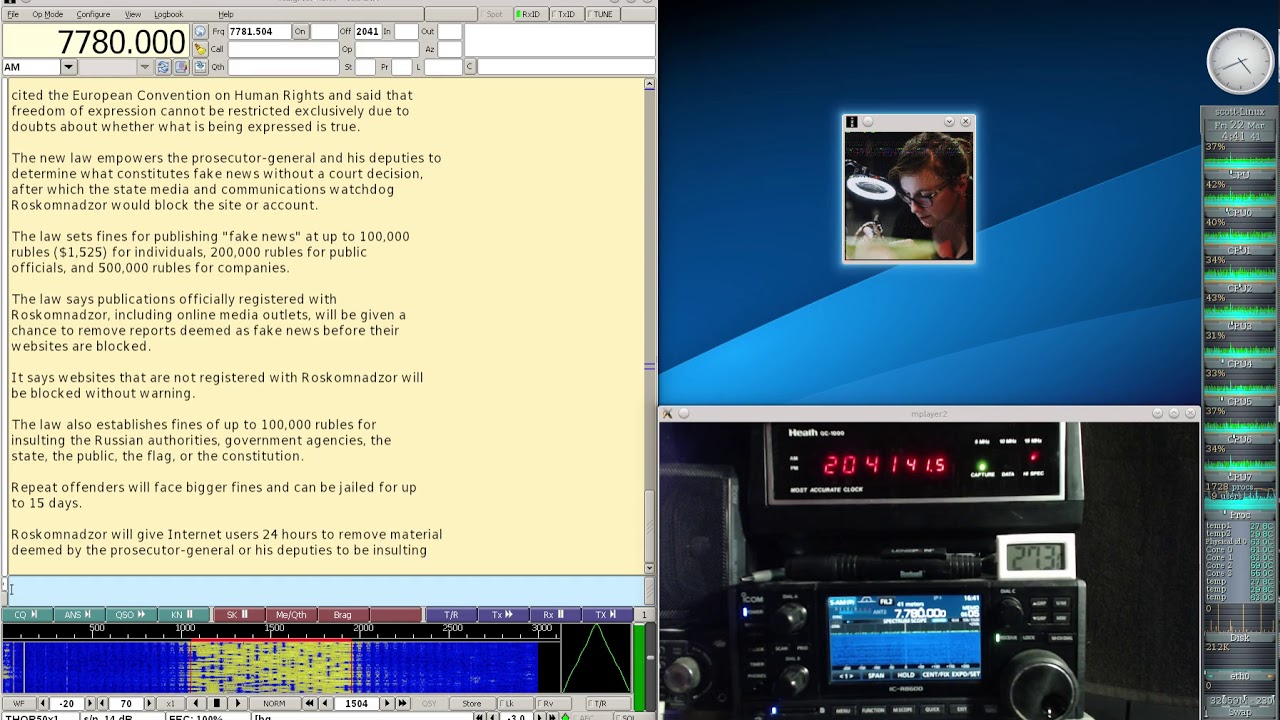Click inside the Frq field showing 7781.504
The width and height of the screenshot is (1280, 720).
pos(258,32)
